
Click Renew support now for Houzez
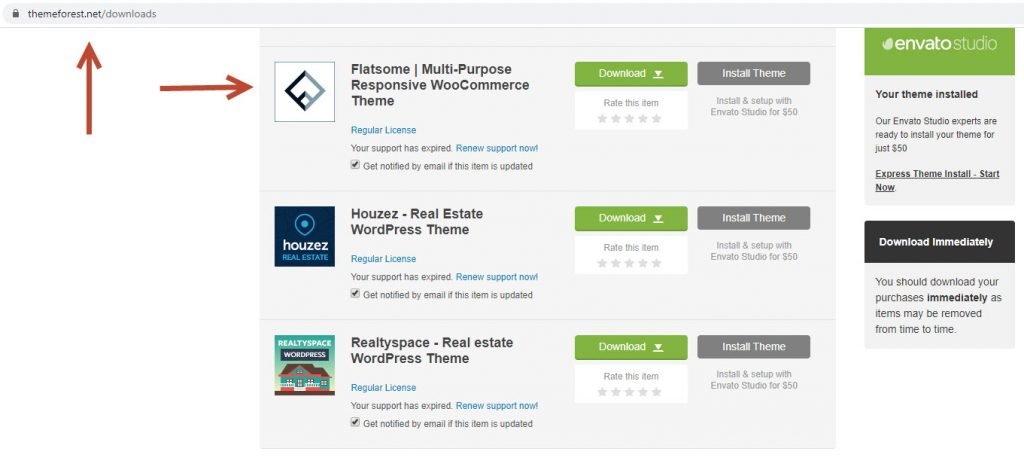point(497,277)
